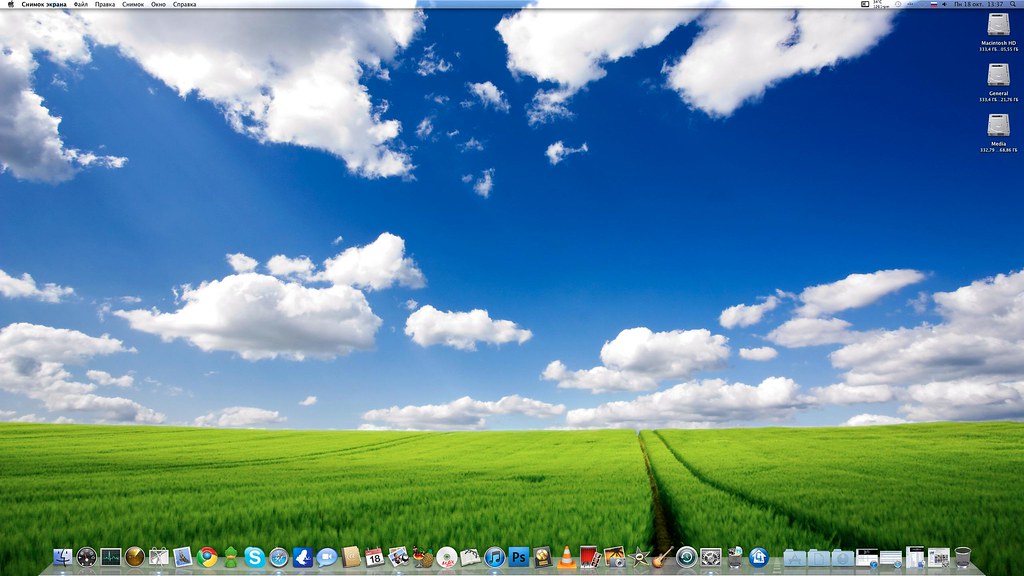Open Time Machine in the dock

686,557
